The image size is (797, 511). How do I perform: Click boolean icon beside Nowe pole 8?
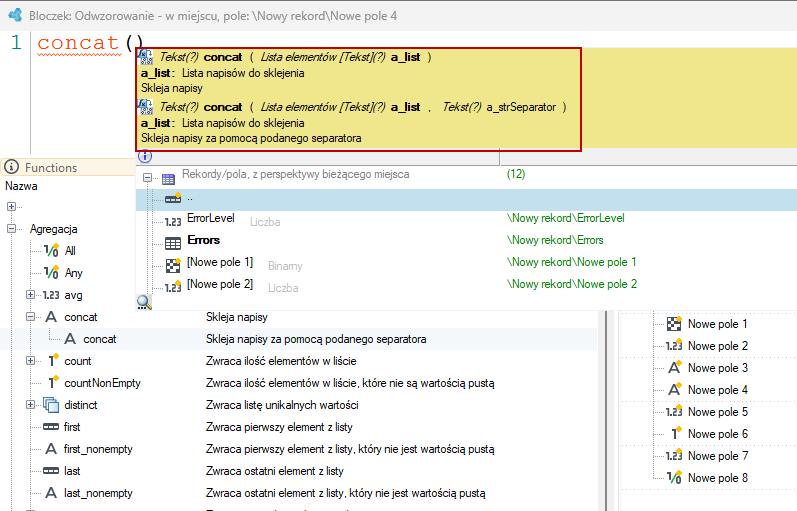[674, 477]
